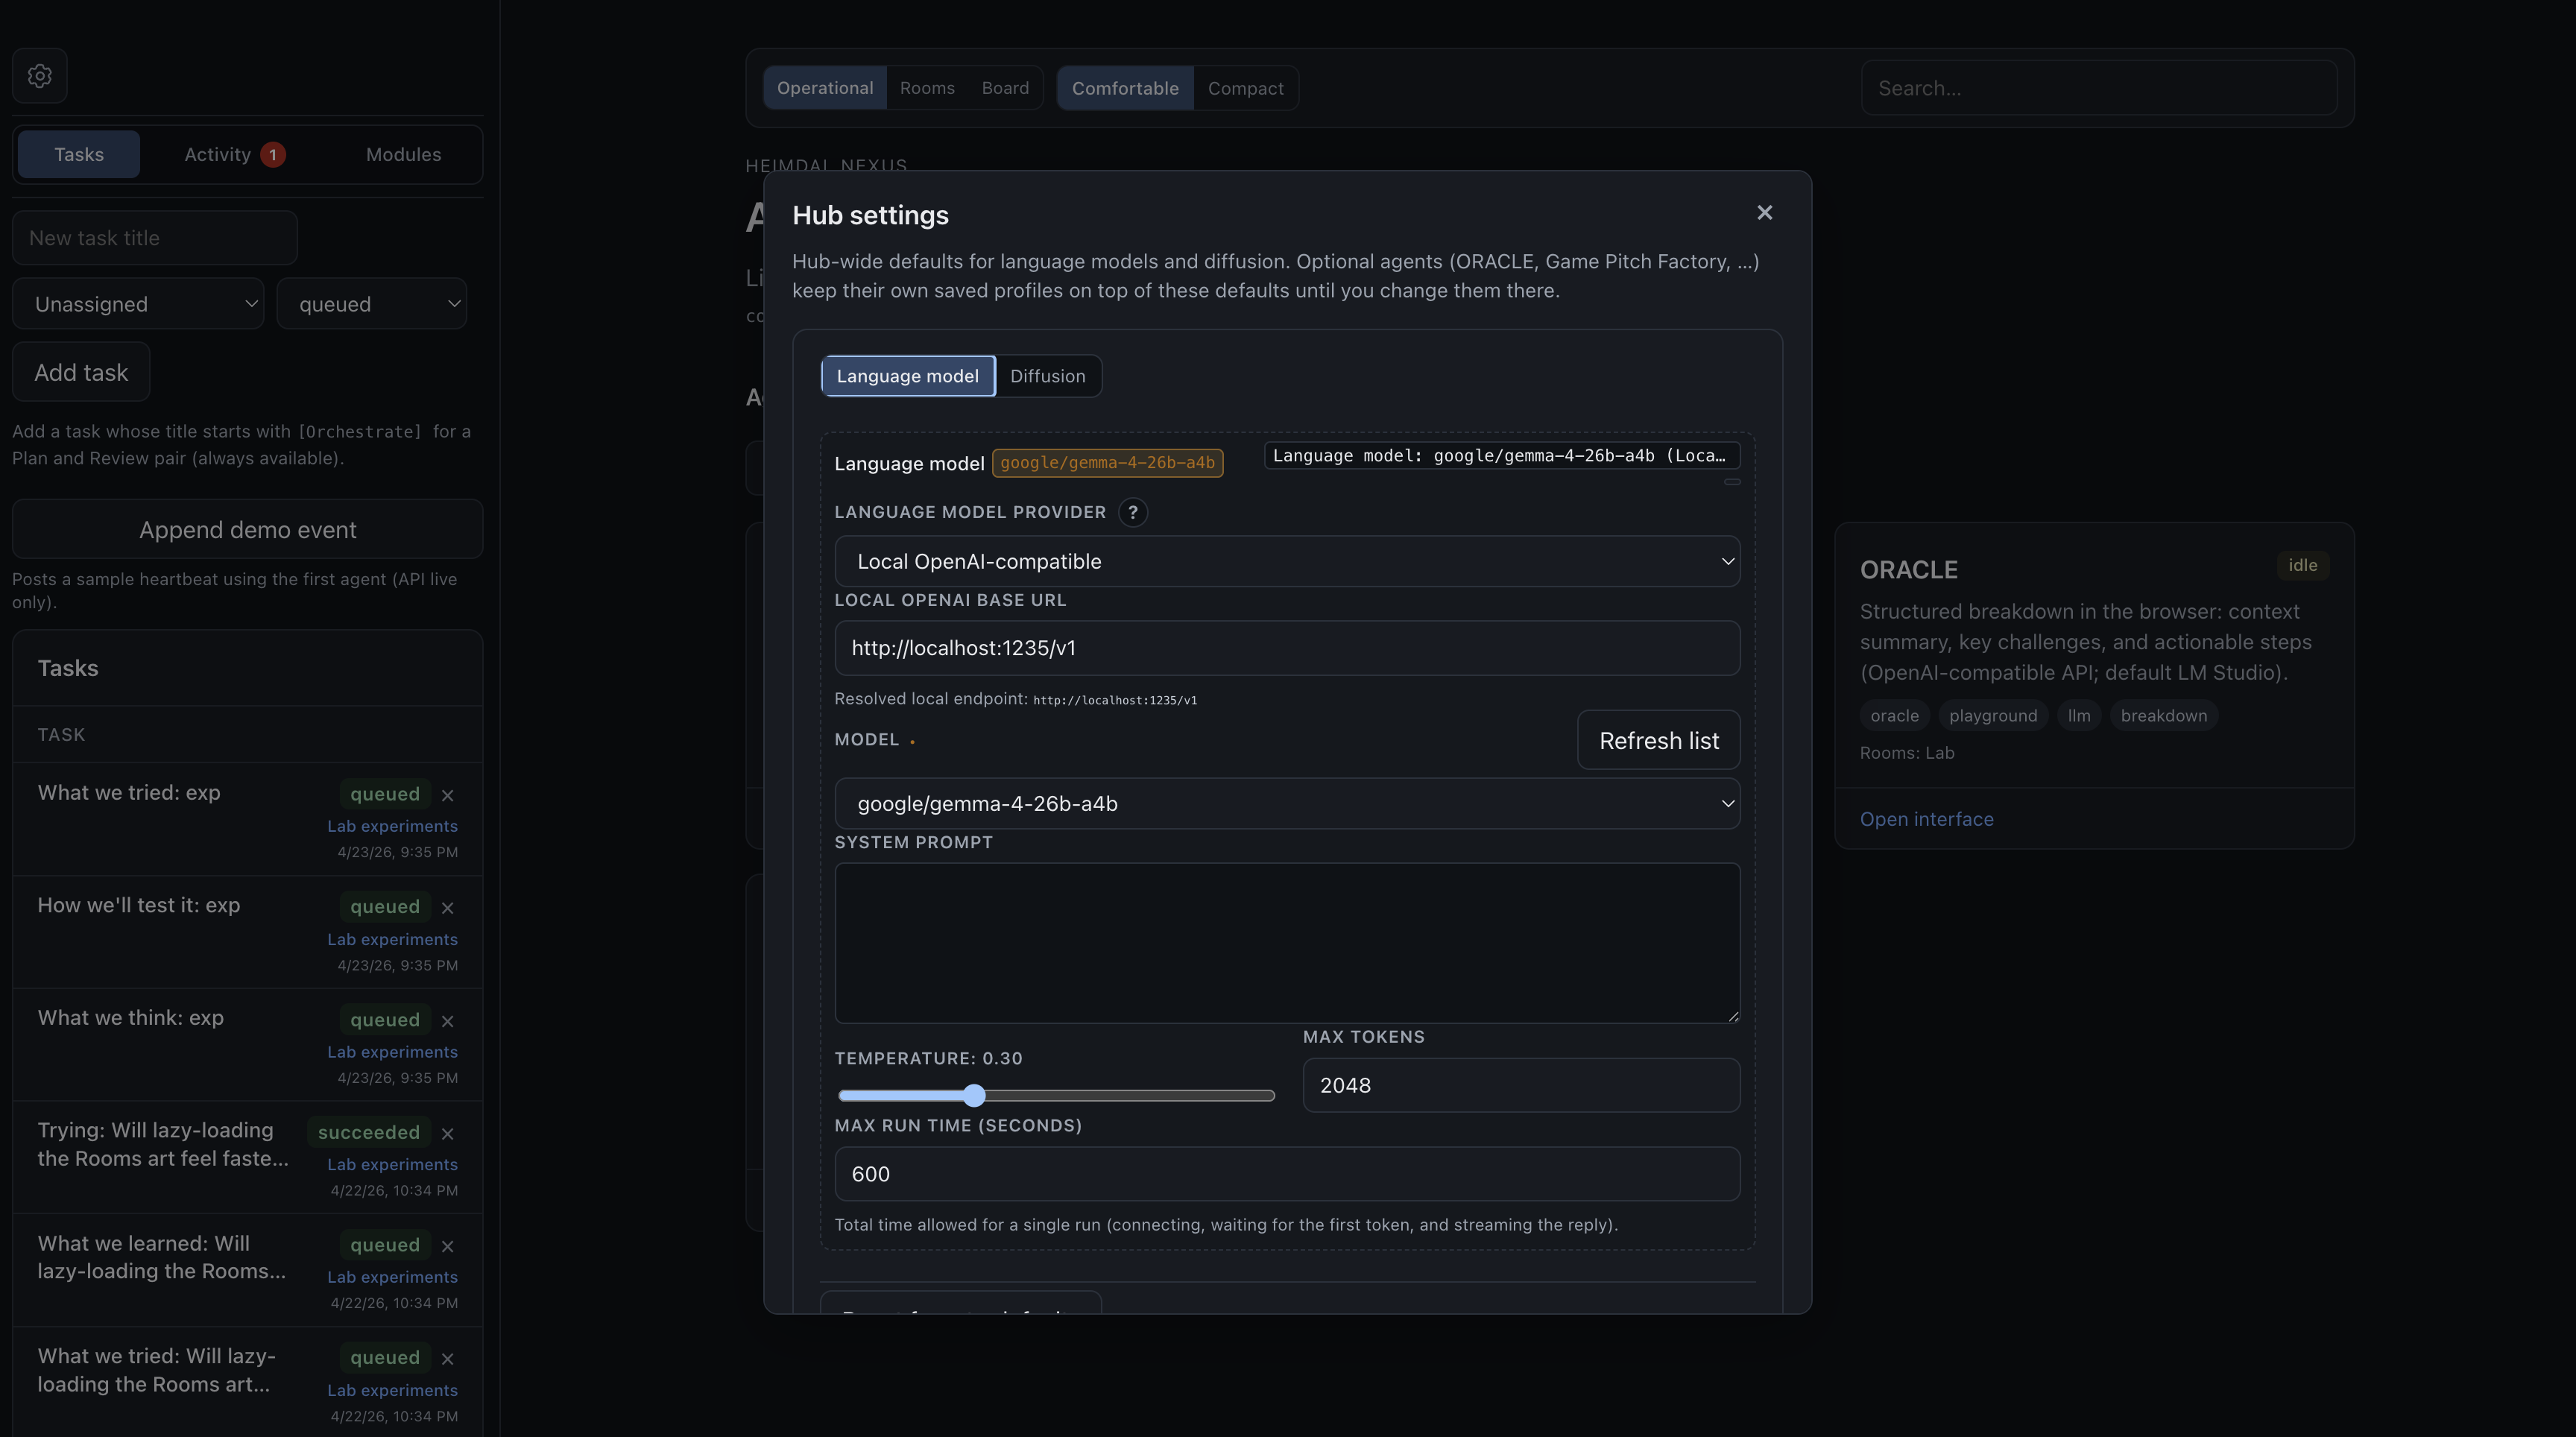Viewport: 2576px width, 1437px height.
Task: Remove the 'Trying: Will lazy-loading' task
Action: click(x=447, y=1133)
